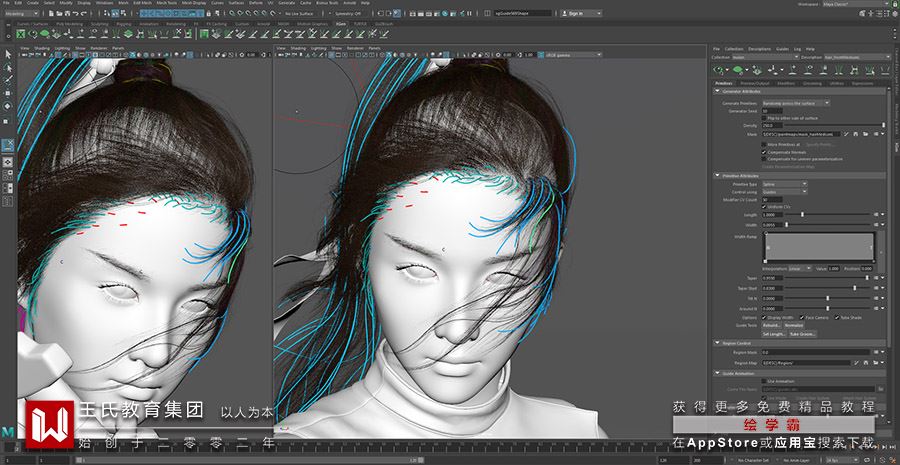Open ramp Interpolation dropdown
Screen dimensions: 900x465
click(800, 269)
